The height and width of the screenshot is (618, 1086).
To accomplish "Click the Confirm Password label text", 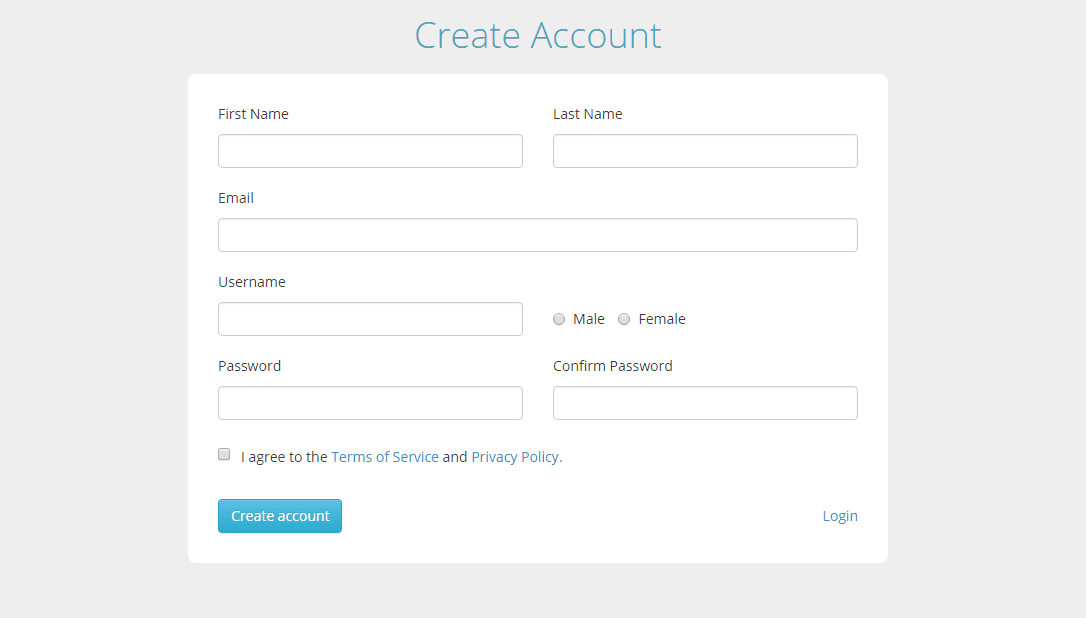I will (613, 366).
